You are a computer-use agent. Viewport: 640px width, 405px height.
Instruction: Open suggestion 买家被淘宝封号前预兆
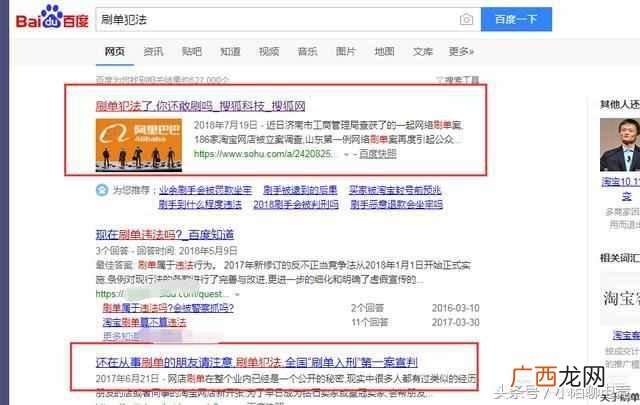(x=395, y=190)
